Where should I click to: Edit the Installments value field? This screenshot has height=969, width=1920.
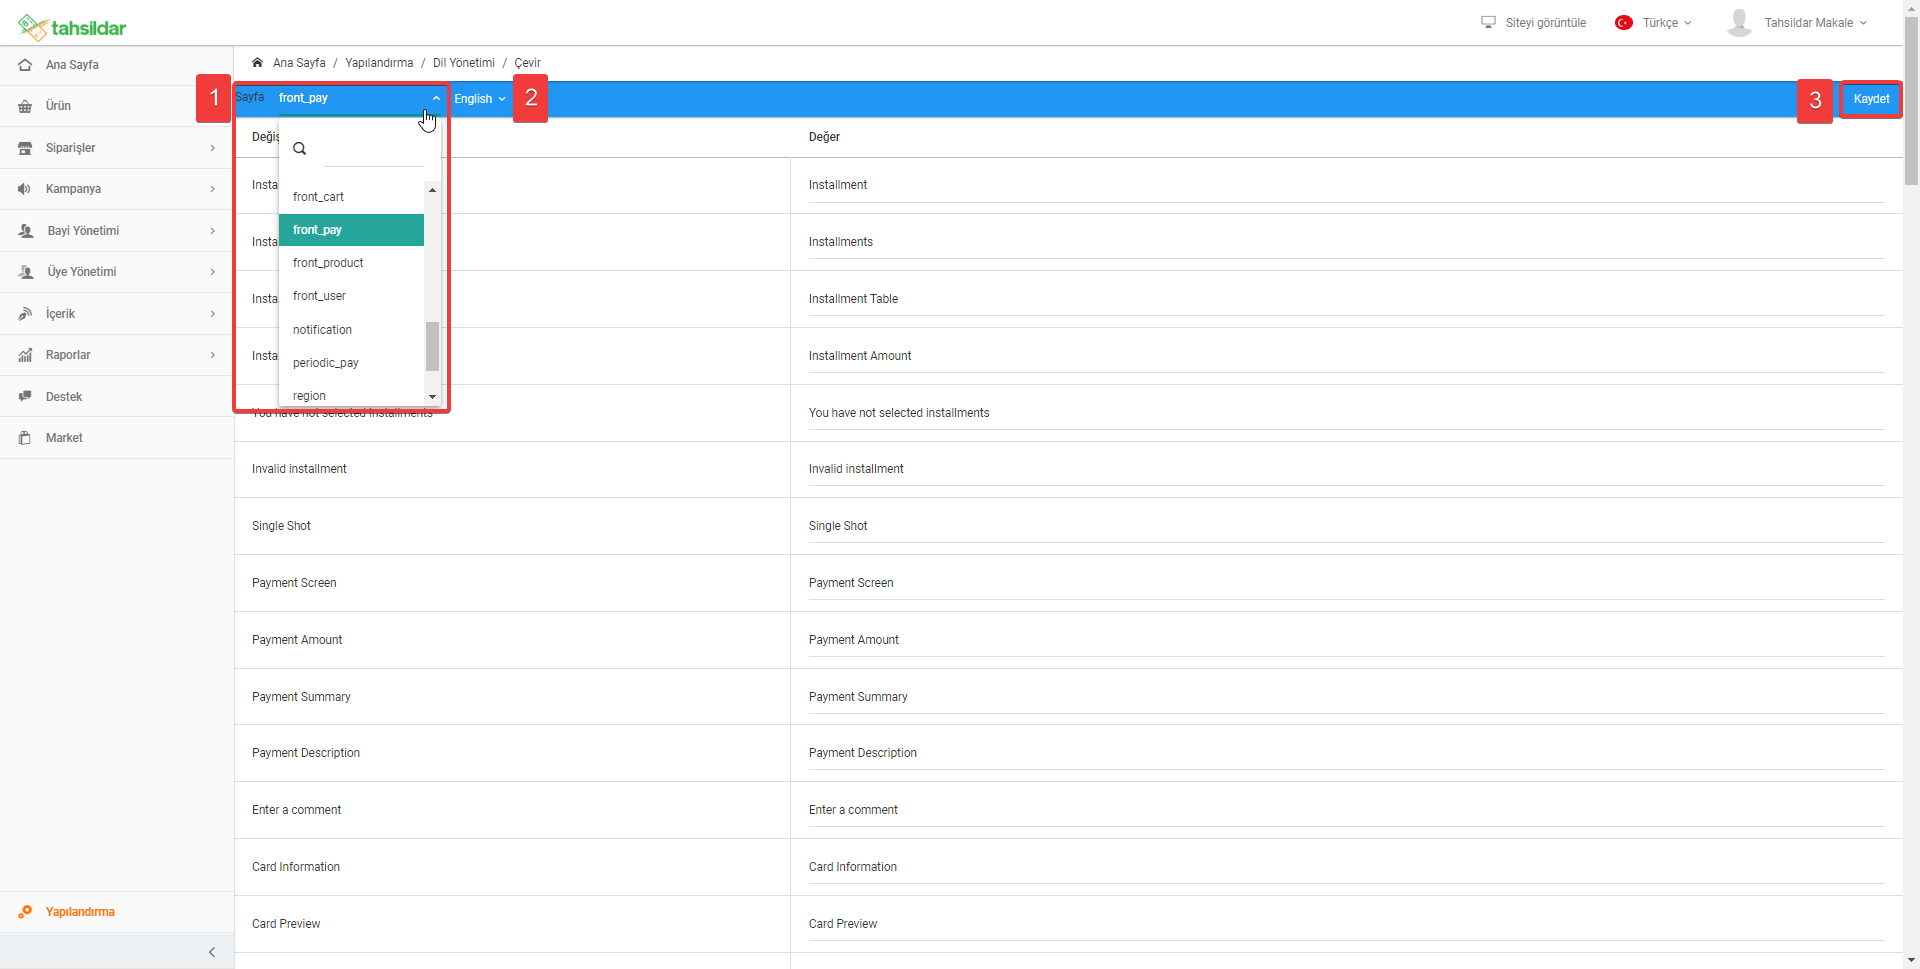[1346, 243]
